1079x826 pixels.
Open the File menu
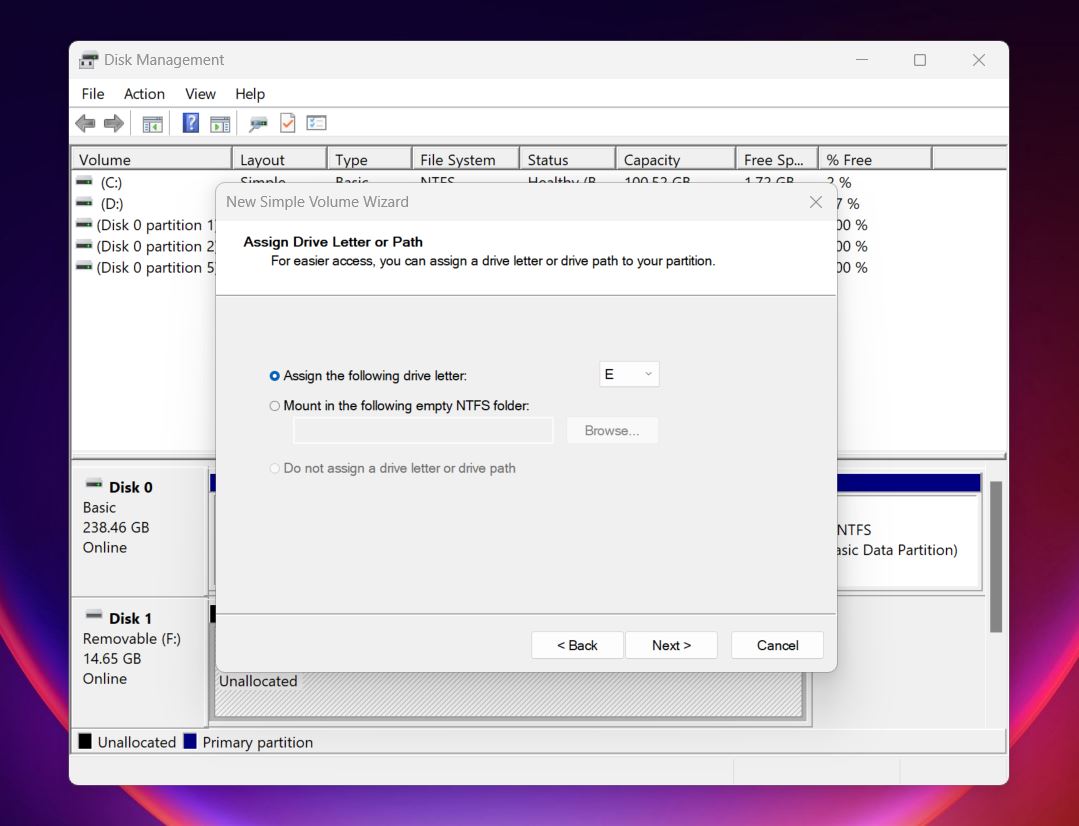point(93,94)
